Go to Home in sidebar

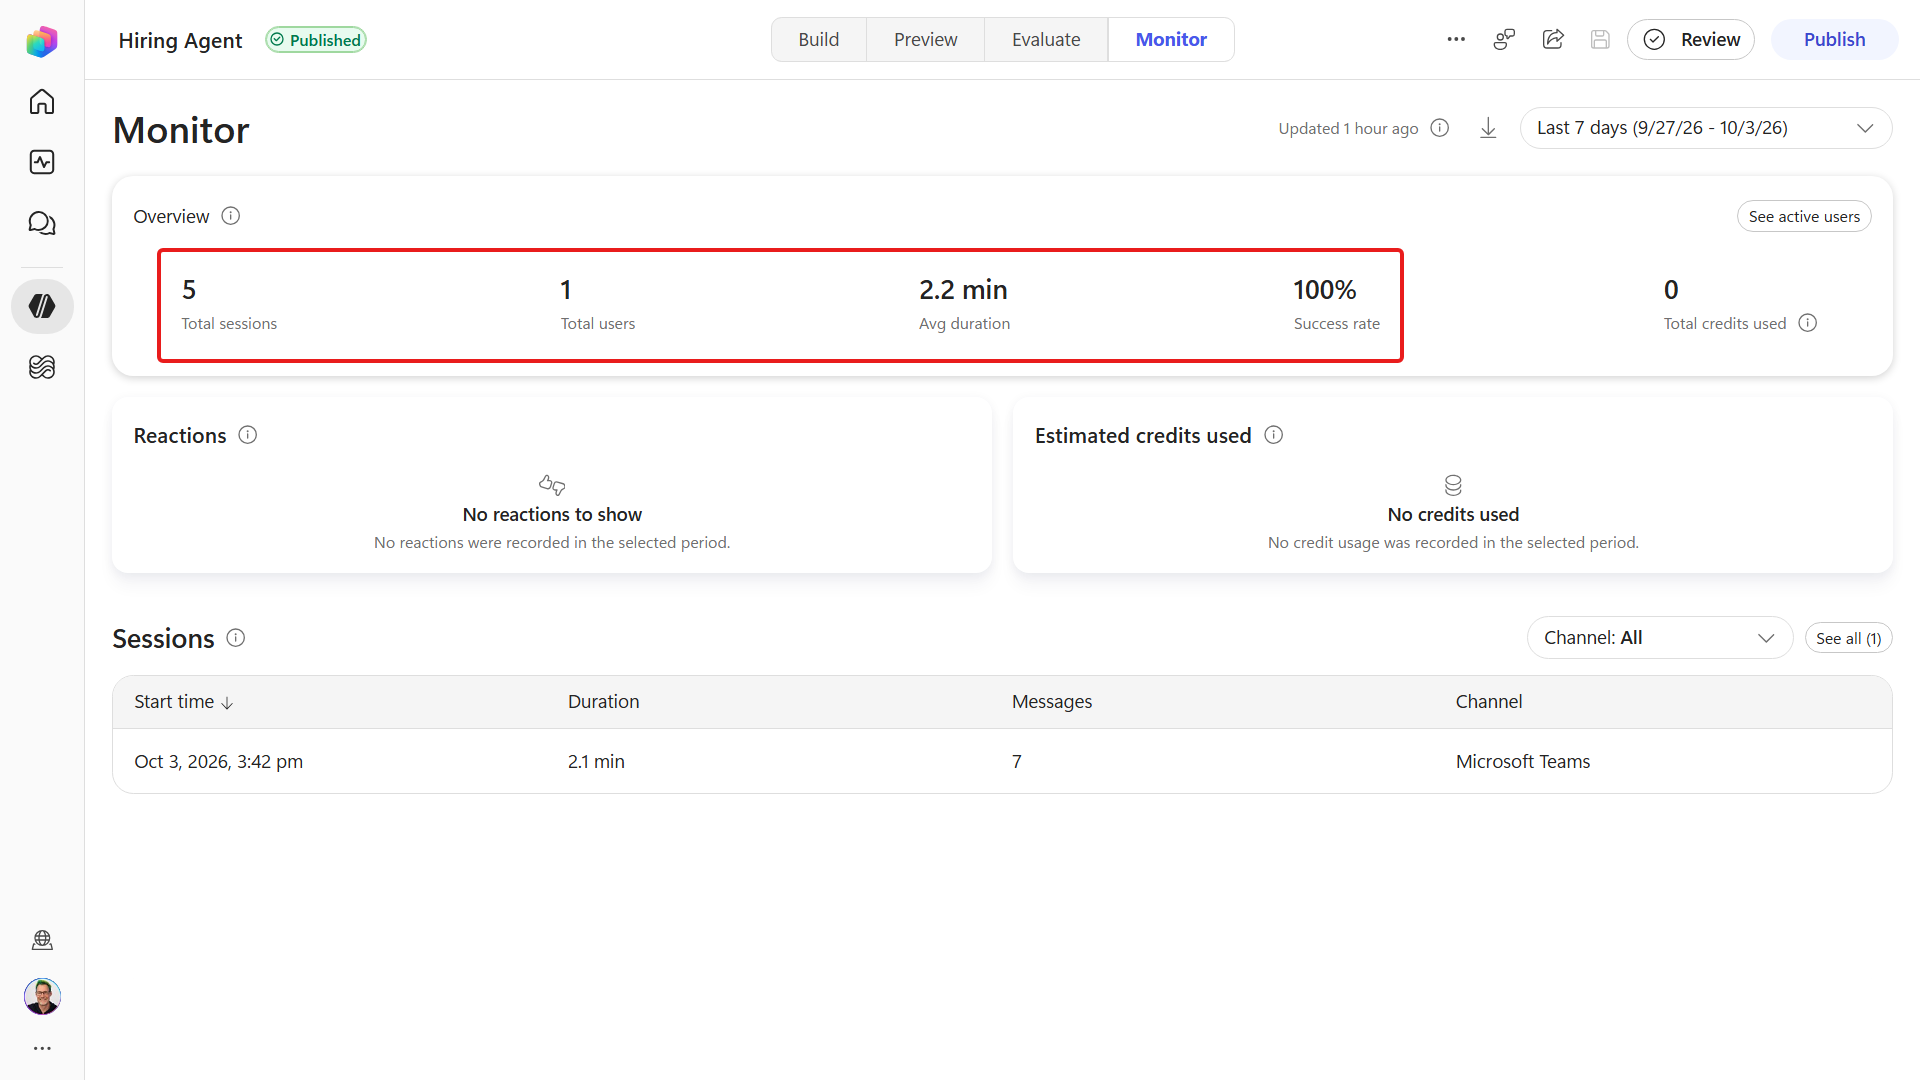tap(42, 102)
